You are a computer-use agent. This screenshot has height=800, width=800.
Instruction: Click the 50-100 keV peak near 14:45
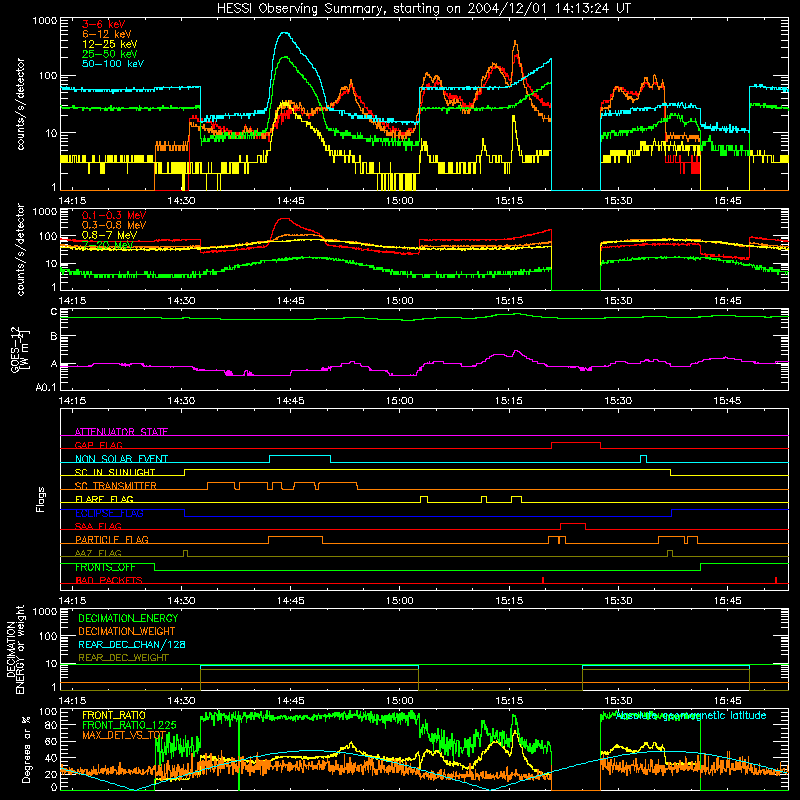click(x=284, y=33)
